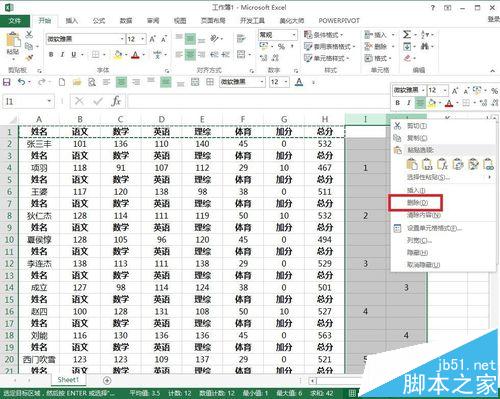Toggle Wrap Text in the alignment group
Image resolution: width=500 pixels, height=399 pixels.
coord(241,39)
